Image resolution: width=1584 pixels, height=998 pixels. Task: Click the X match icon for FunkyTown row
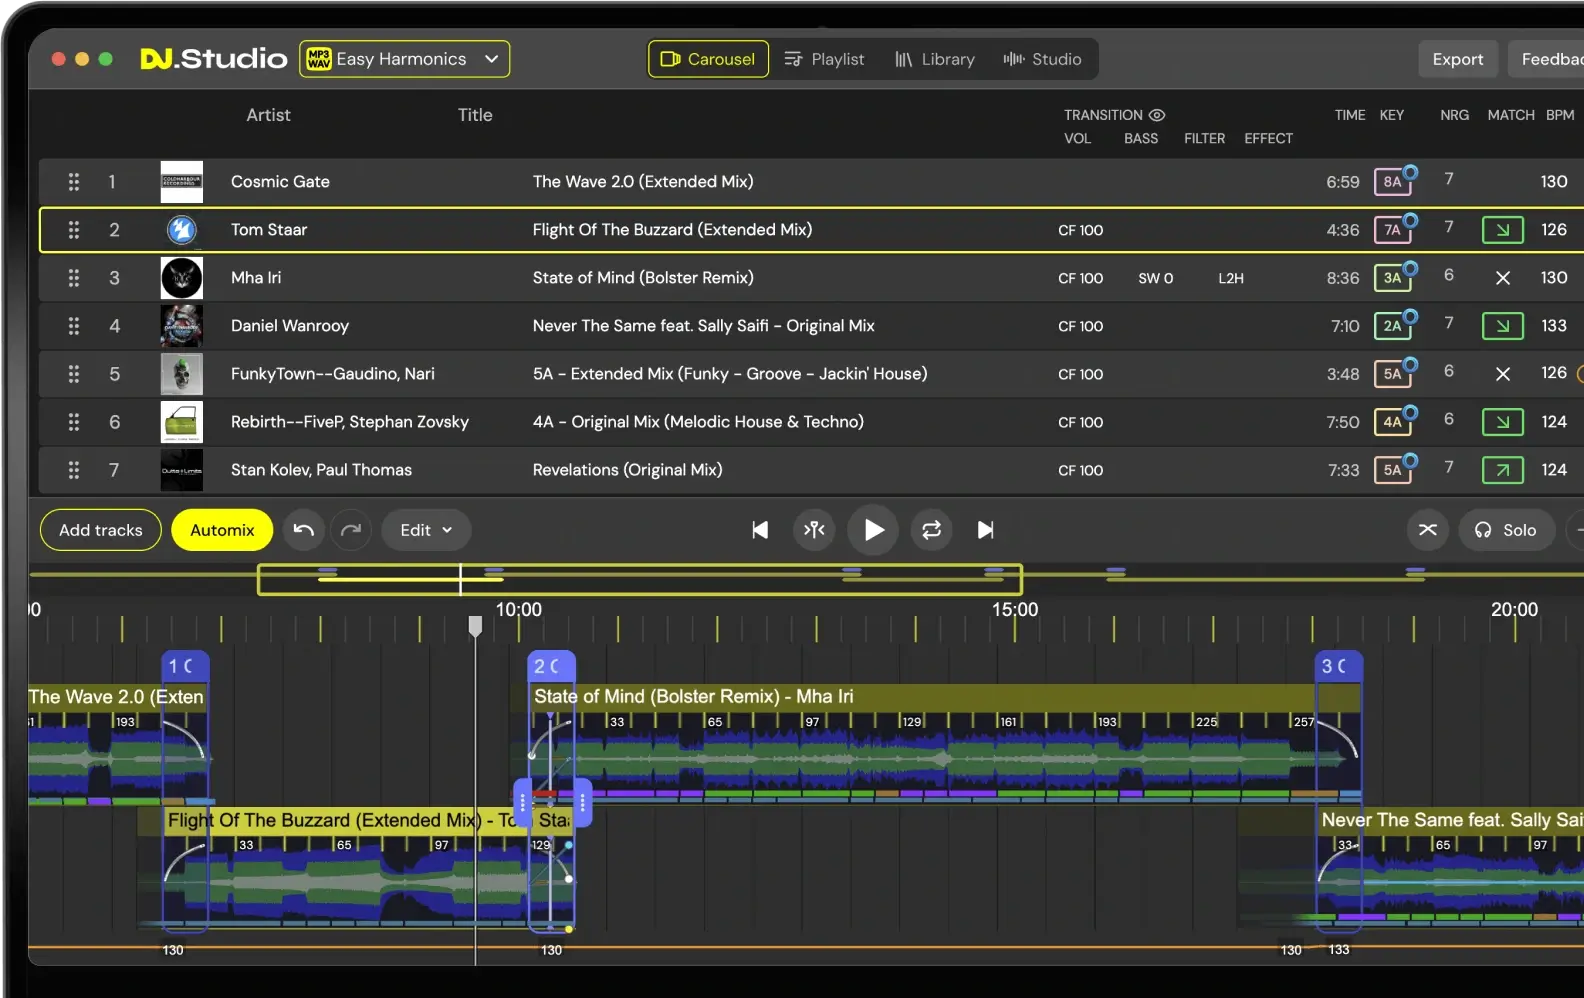point(1502,374)
